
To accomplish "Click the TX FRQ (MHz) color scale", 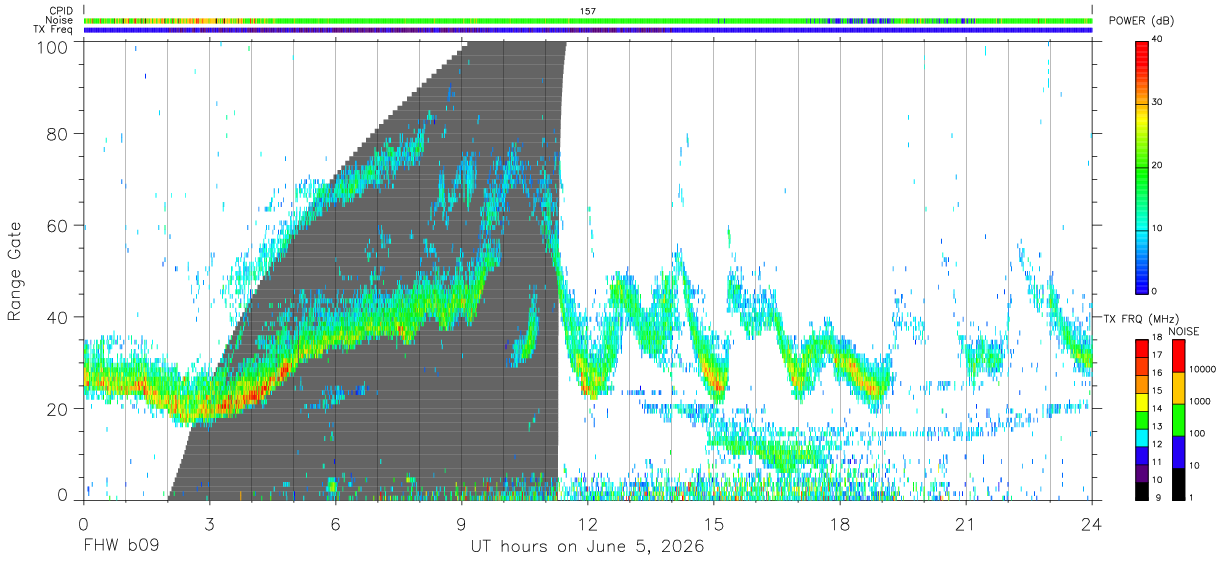I will (x=1142, y=419).
